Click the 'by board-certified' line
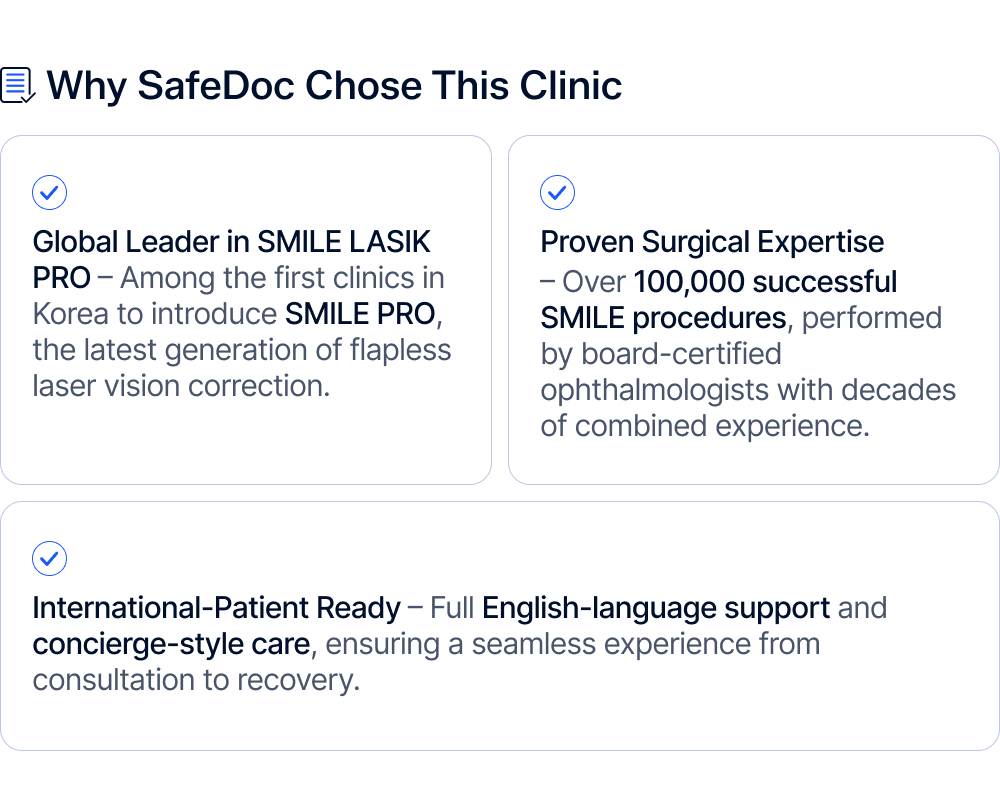Image resolution: width=1000 pixels, height=811 pixels. 661,354
